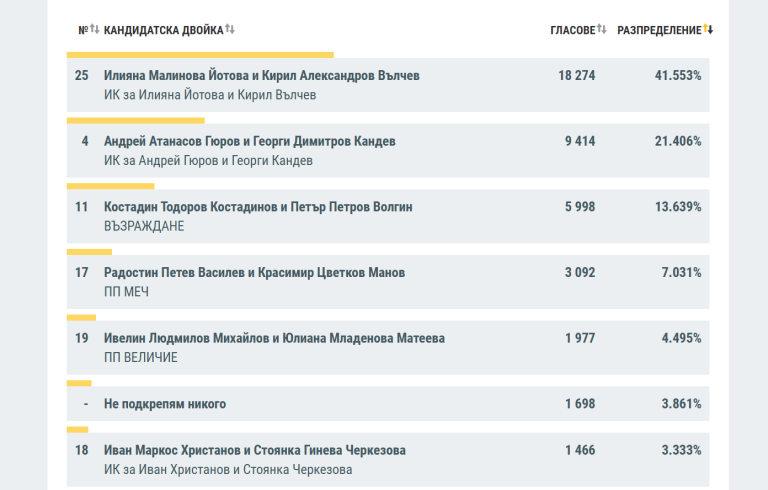Click the ГЛАСОВЕ column header
This screenshot has width=768, height=490.
(x=573, y=30)
